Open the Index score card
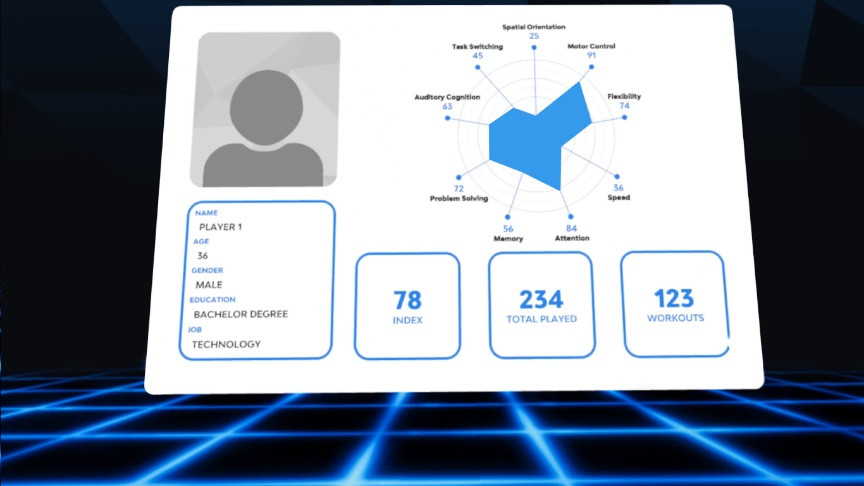The height and width of the screenshot is (486, 864). tap(408, 306)
